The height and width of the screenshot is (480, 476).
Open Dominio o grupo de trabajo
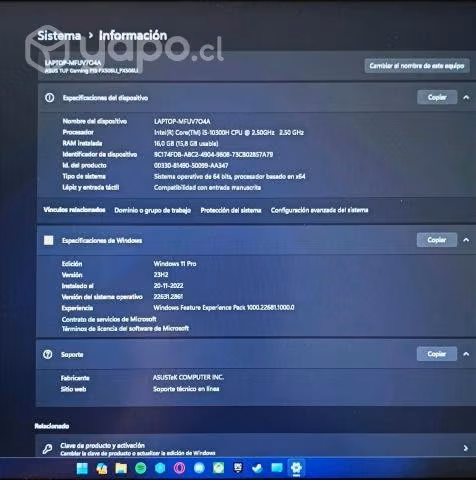(153, 210)
